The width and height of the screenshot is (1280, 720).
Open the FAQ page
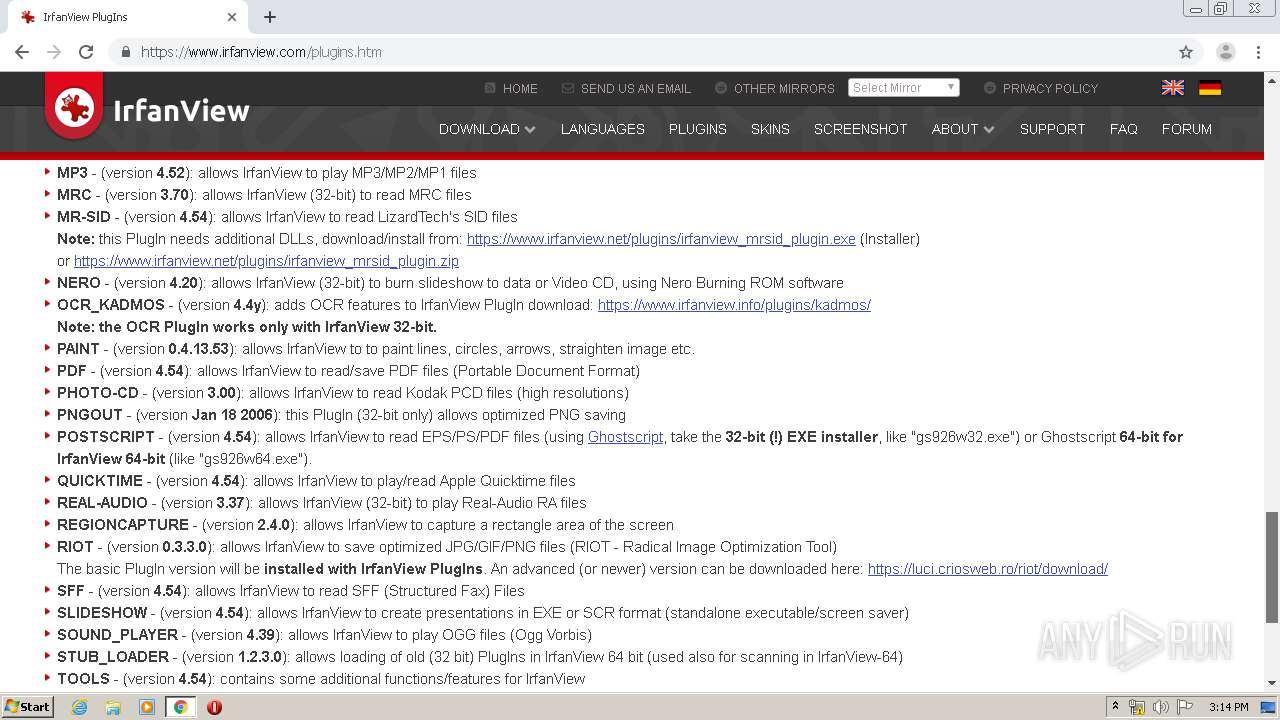point(1124,129)
